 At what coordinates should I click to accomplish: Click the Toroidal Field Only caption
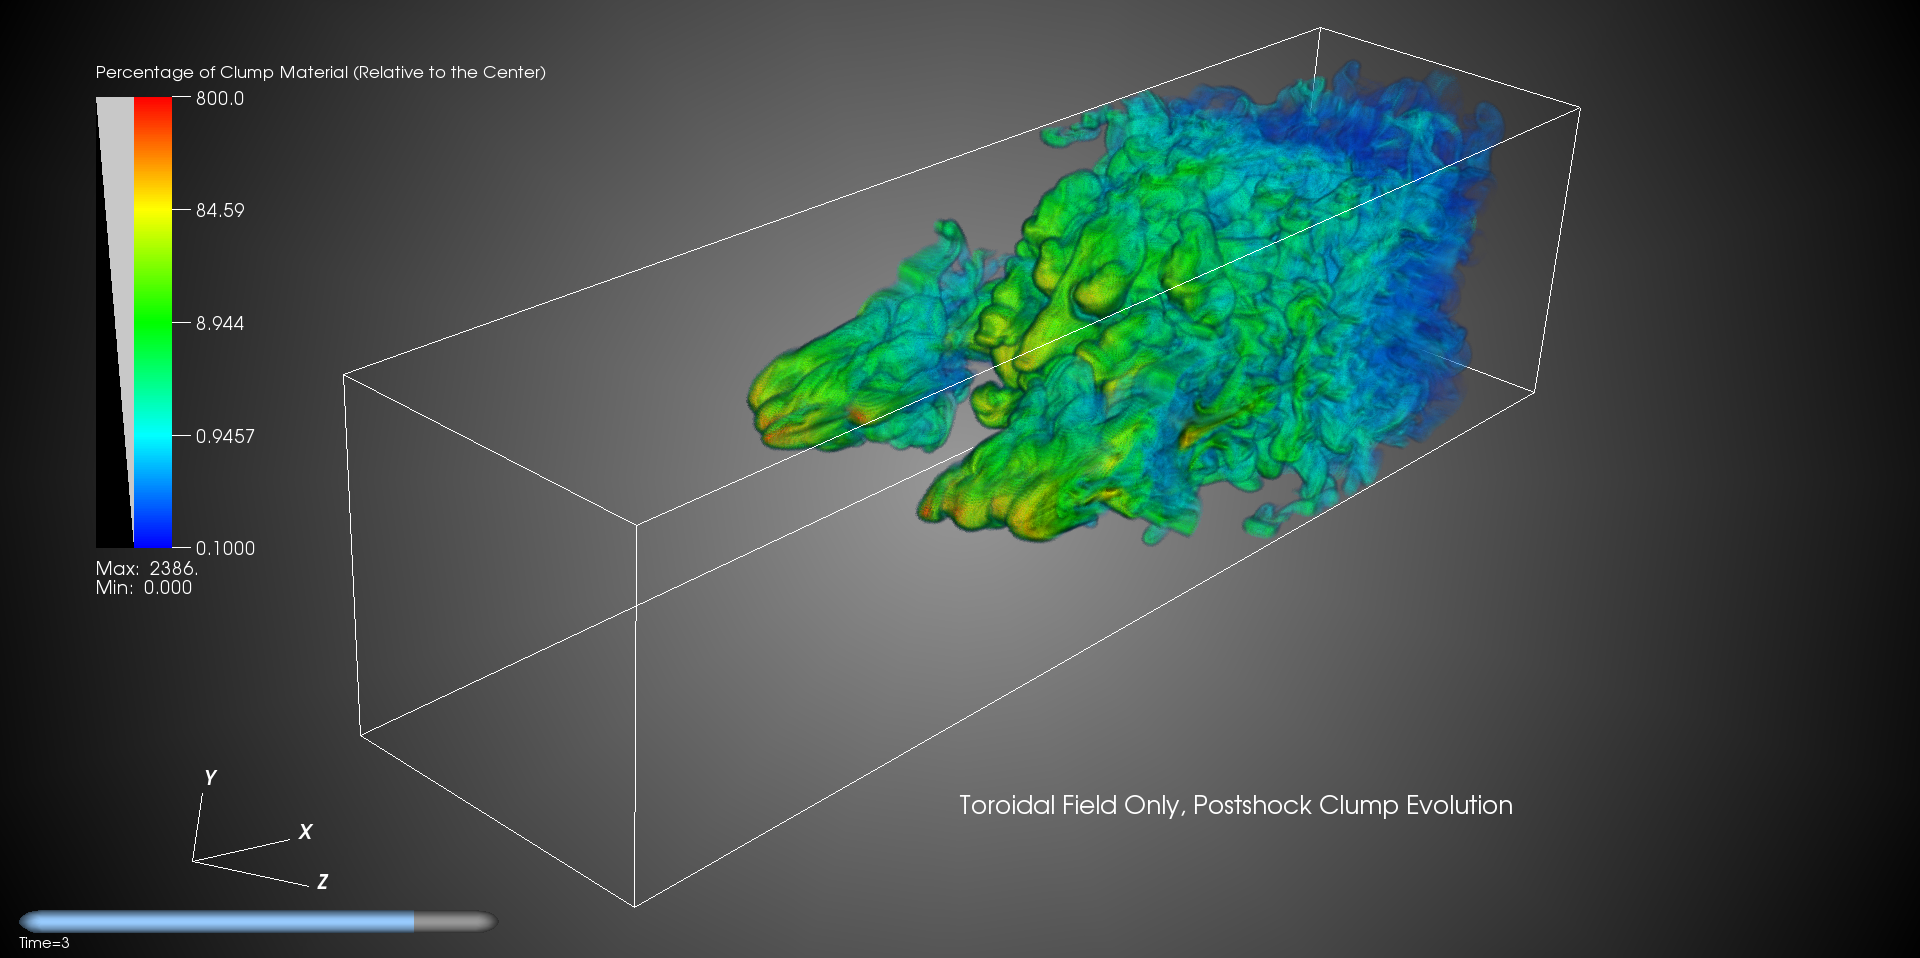click(1235, 805)
